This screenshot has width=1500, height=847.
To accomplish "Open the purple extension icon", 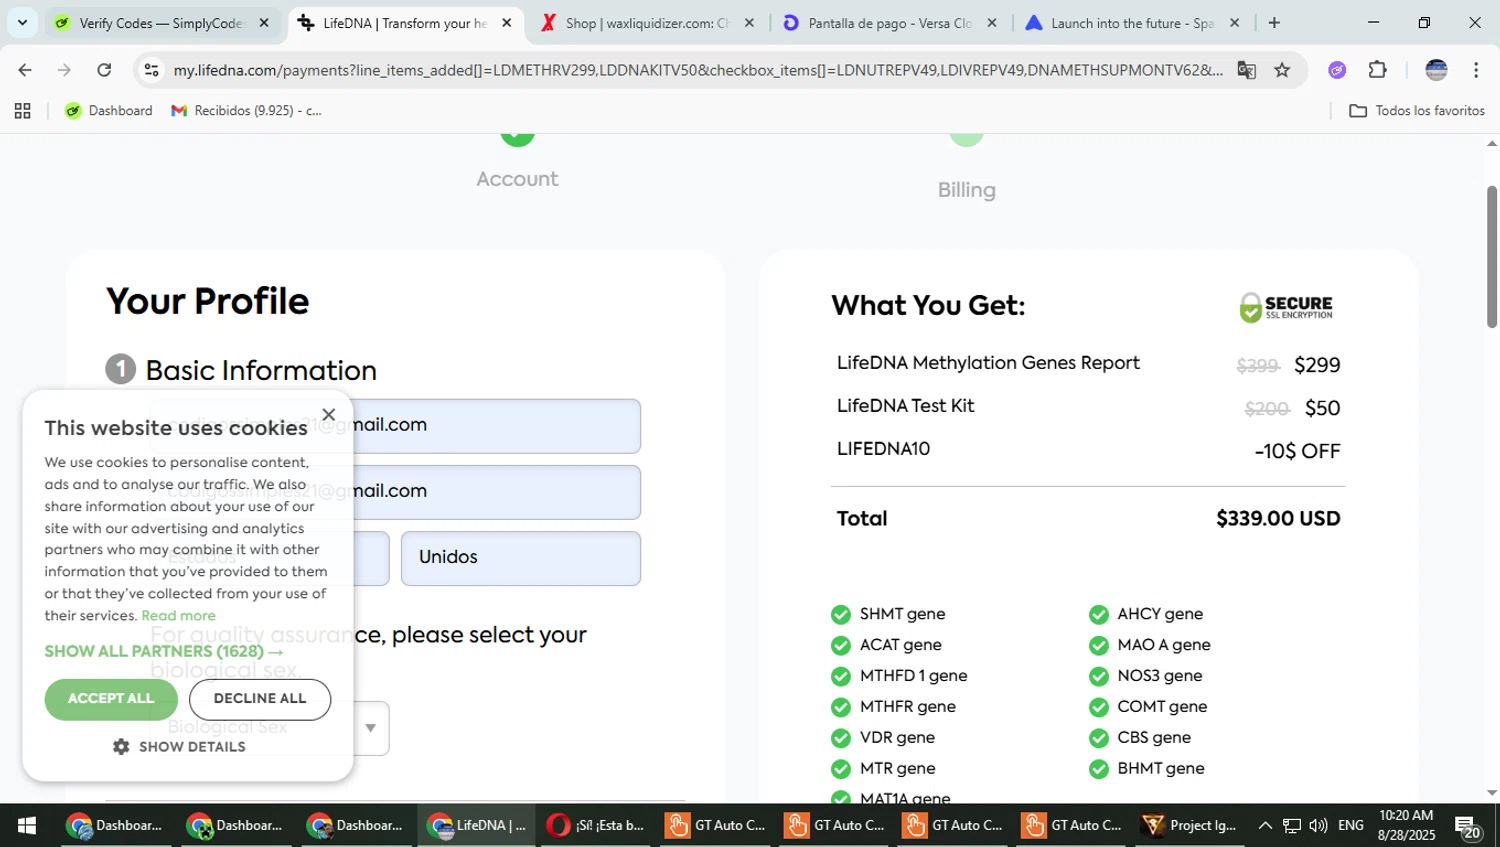I will [1337, 70].
